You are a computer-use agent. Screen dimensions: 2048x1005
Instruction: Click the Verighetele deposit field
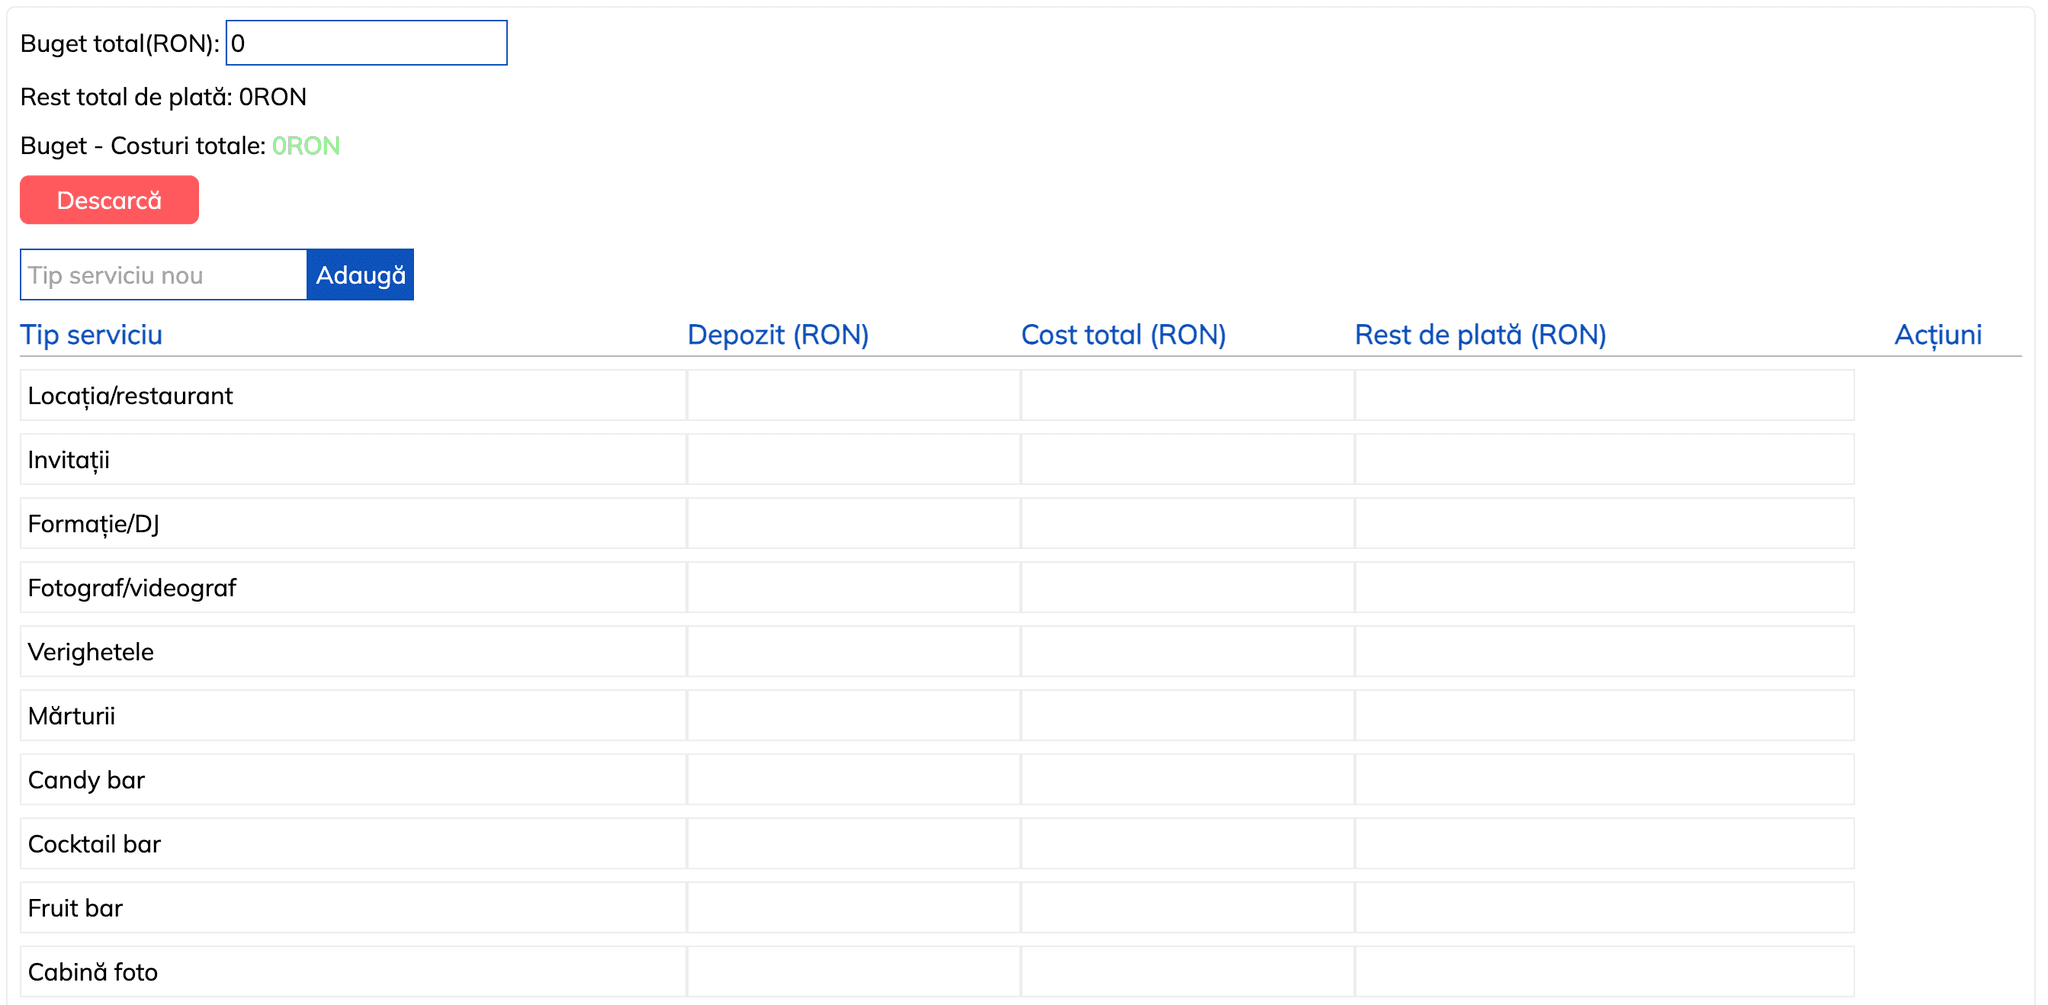pos(853,652)
